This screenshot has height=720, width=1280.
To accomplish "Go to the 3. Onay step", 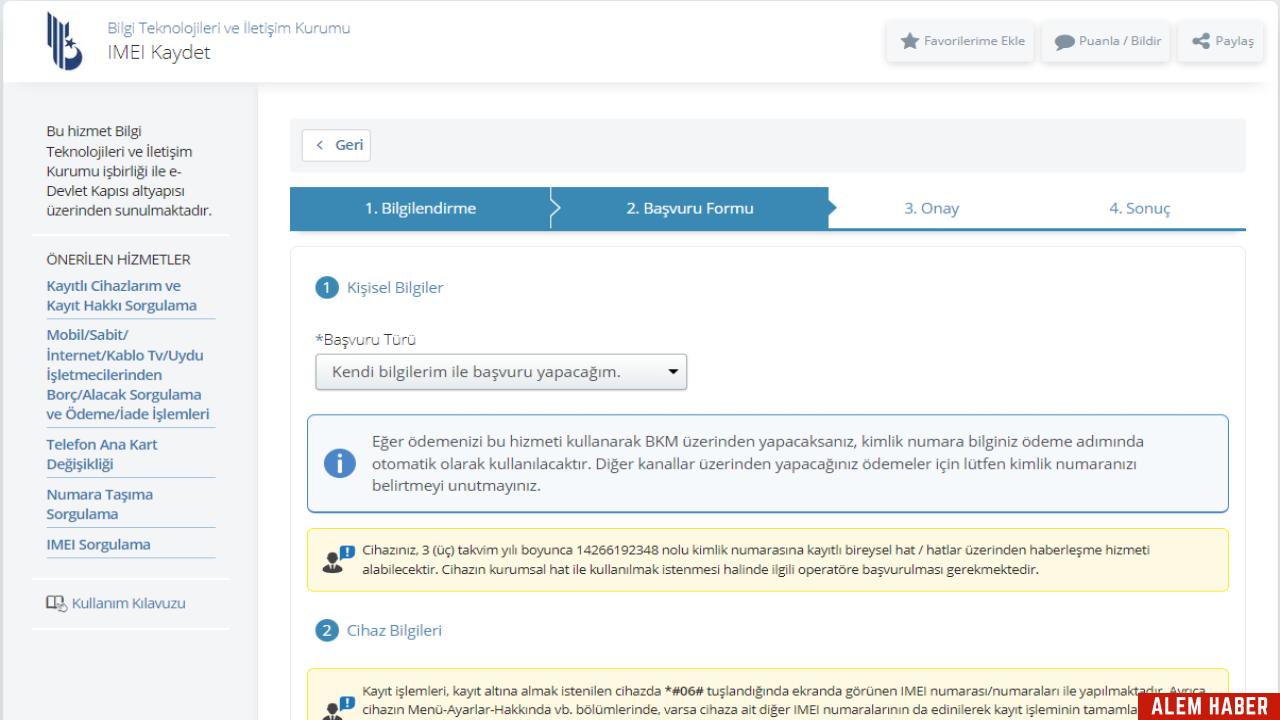I will pos(931,209).
